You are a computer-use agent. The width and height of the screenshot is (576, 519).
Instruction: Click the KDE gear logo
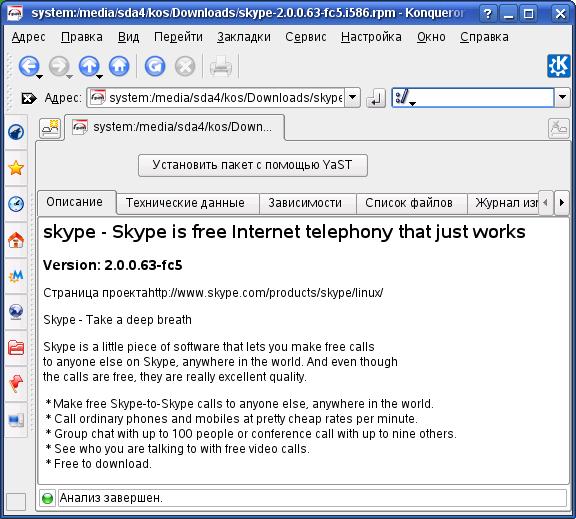click(x=559, y=66)
